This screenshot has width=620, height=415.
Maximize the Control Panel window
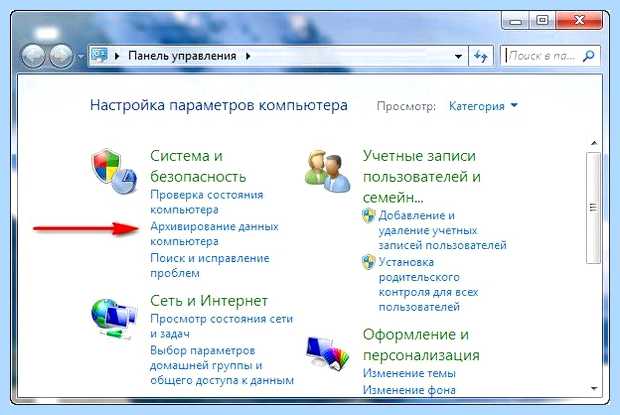click(542, 20)
